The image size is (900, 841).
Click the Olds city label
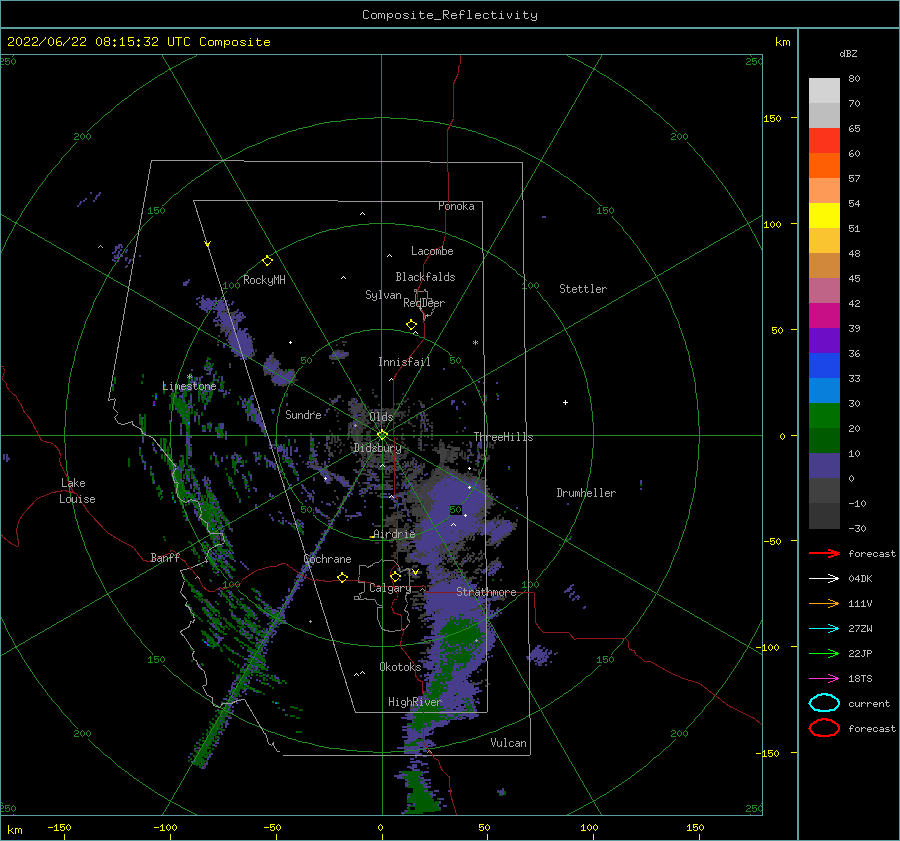point(381,417)
